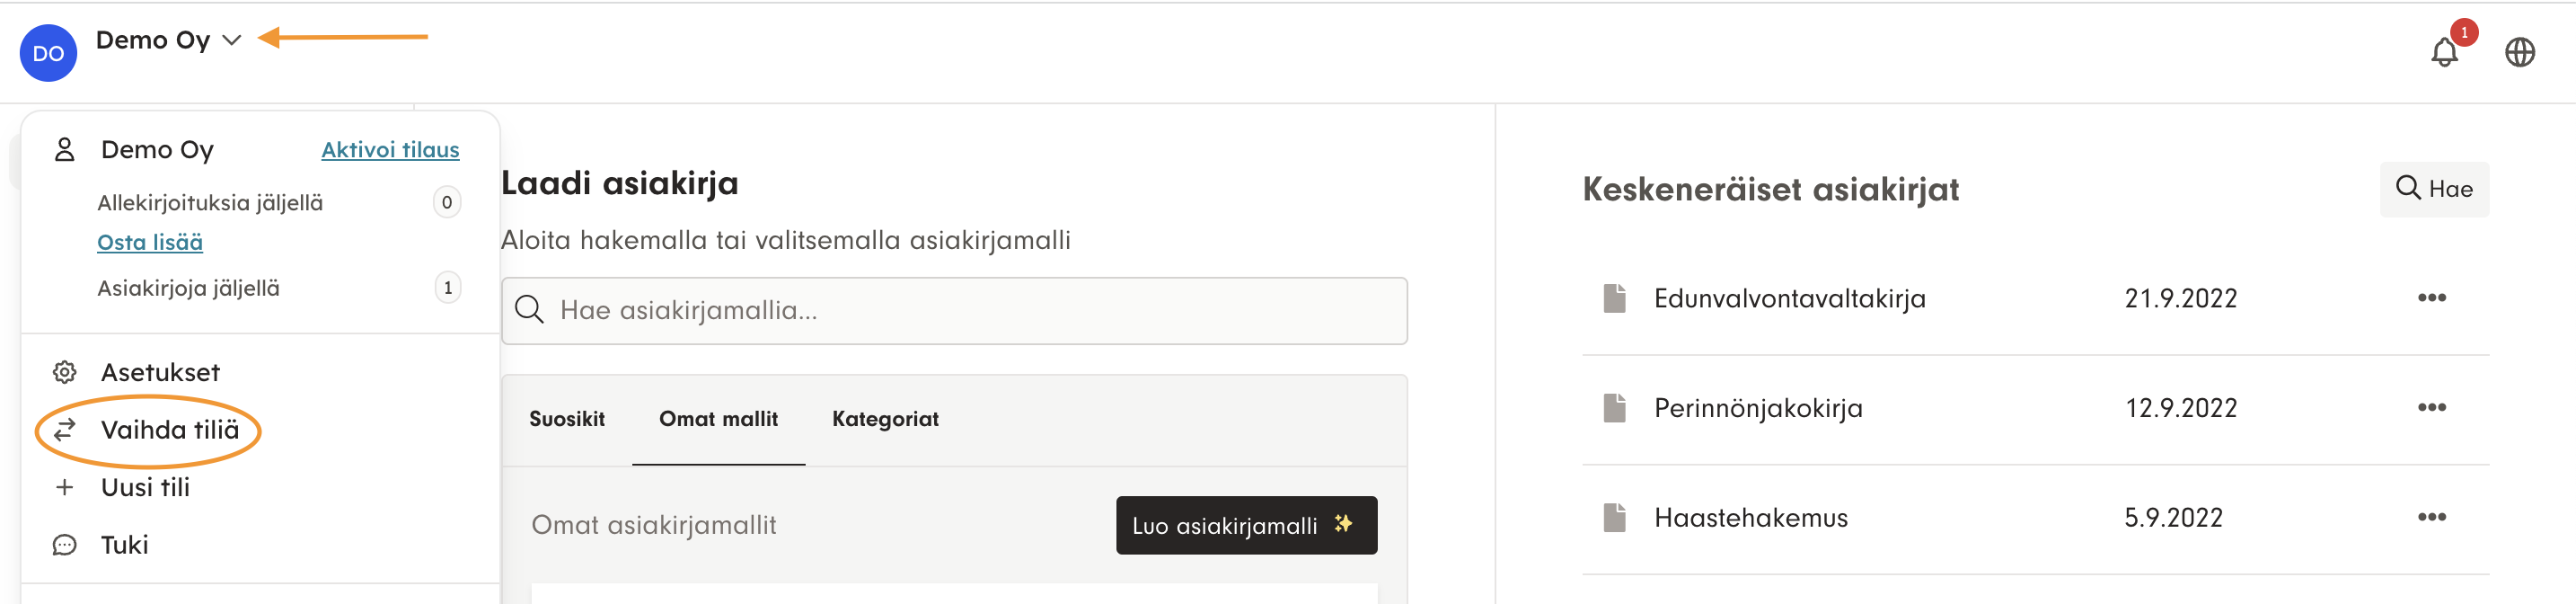Choose Uusi tili to add account
This screenshot has height=604, width=2576.
pyautogui.click(x=145, y=487)
